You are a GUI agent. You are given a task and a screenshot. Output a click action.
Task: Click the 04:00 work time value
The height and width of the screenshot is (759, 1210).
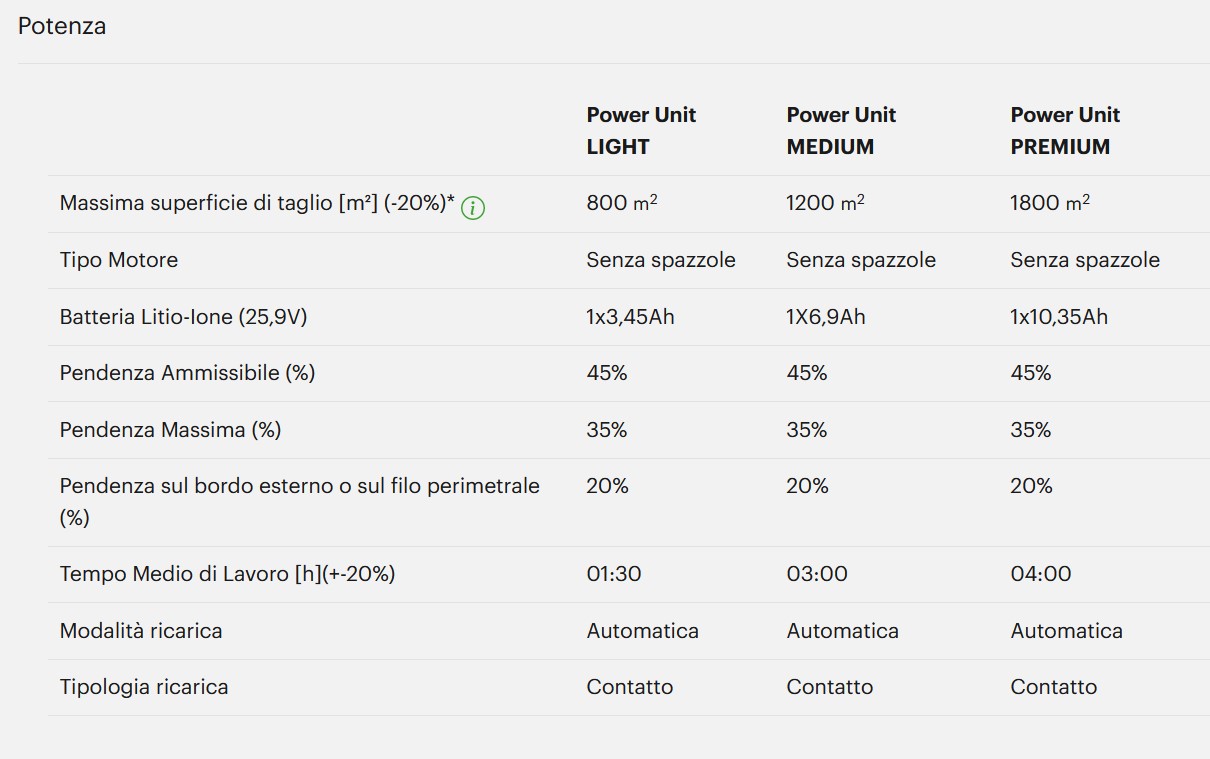(x=1040, y=574)
